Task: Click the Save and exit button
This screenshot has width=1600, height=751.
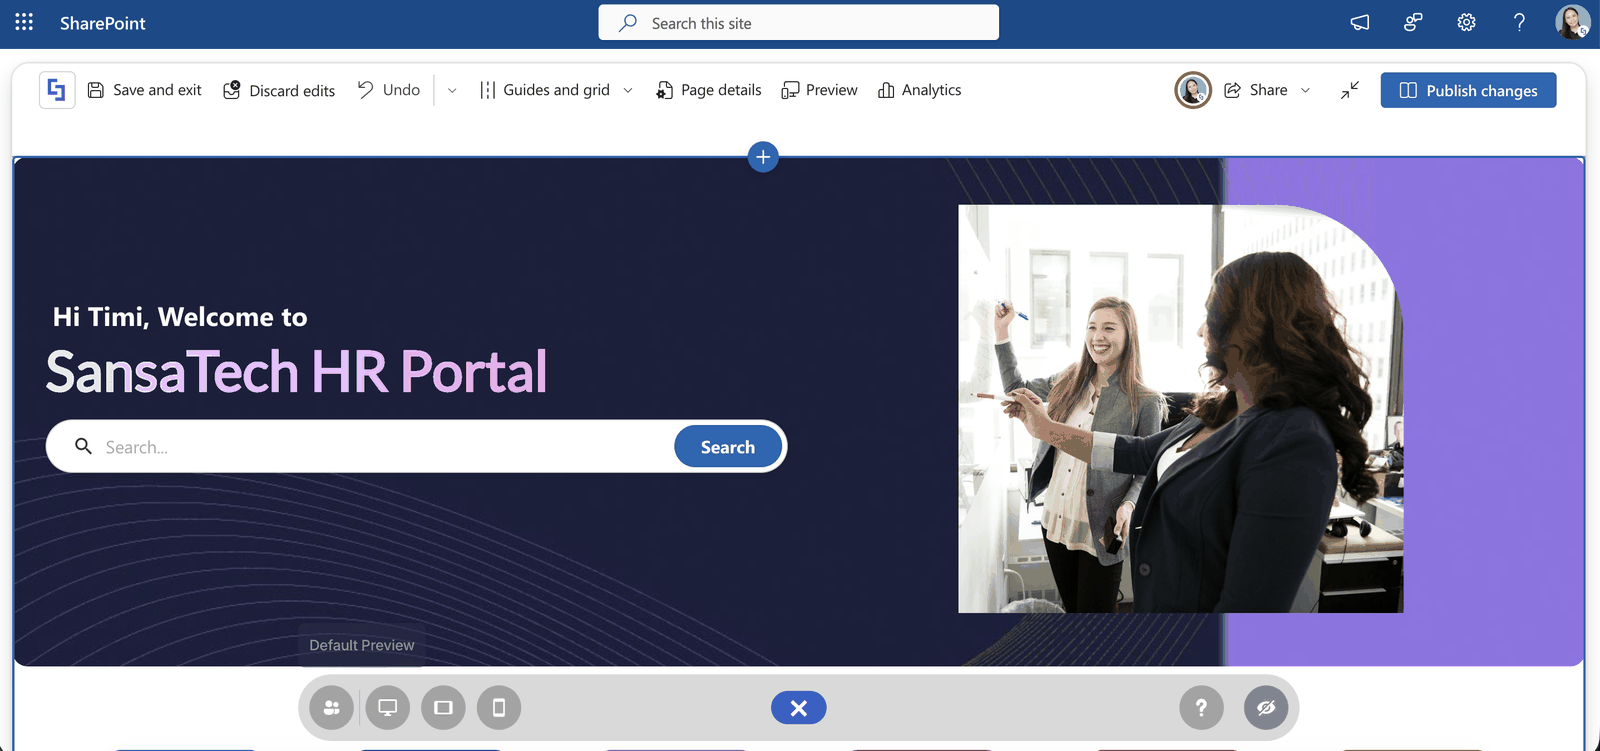Action: pyautogui.click(x=145, y=90)
